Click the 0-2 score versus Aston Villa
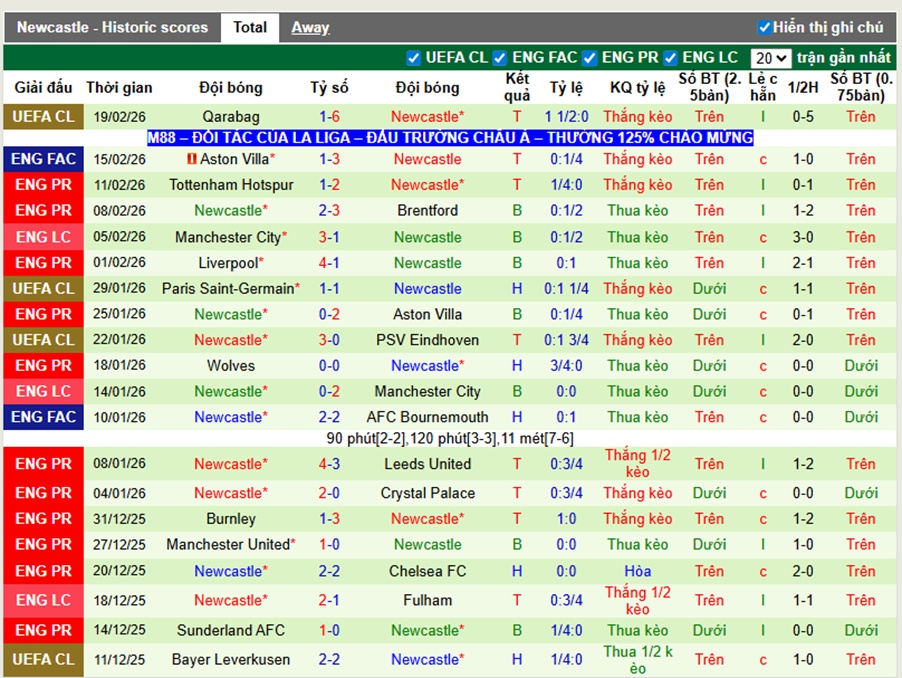The width and height of the screenshot is (902, 678). (330, 314)
